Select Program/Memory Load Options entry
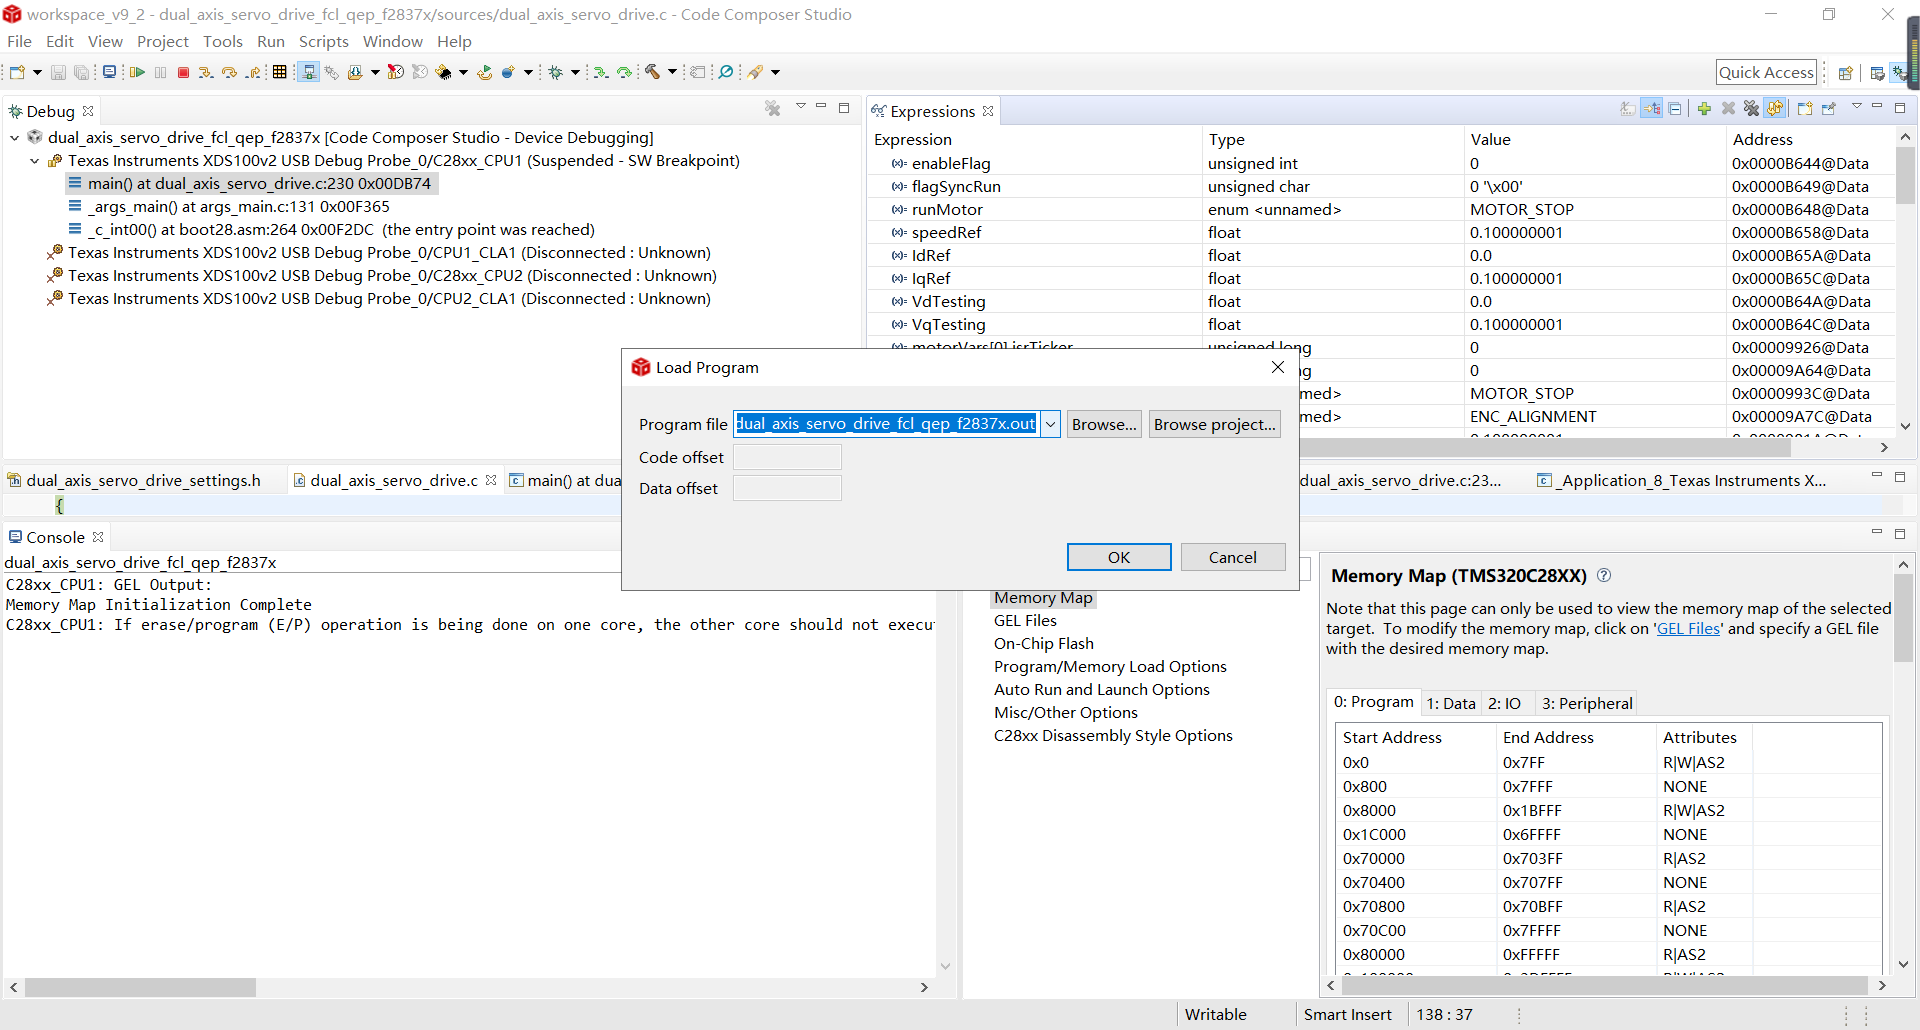Screen dimensions: 1920x1030 point(1110,667)
